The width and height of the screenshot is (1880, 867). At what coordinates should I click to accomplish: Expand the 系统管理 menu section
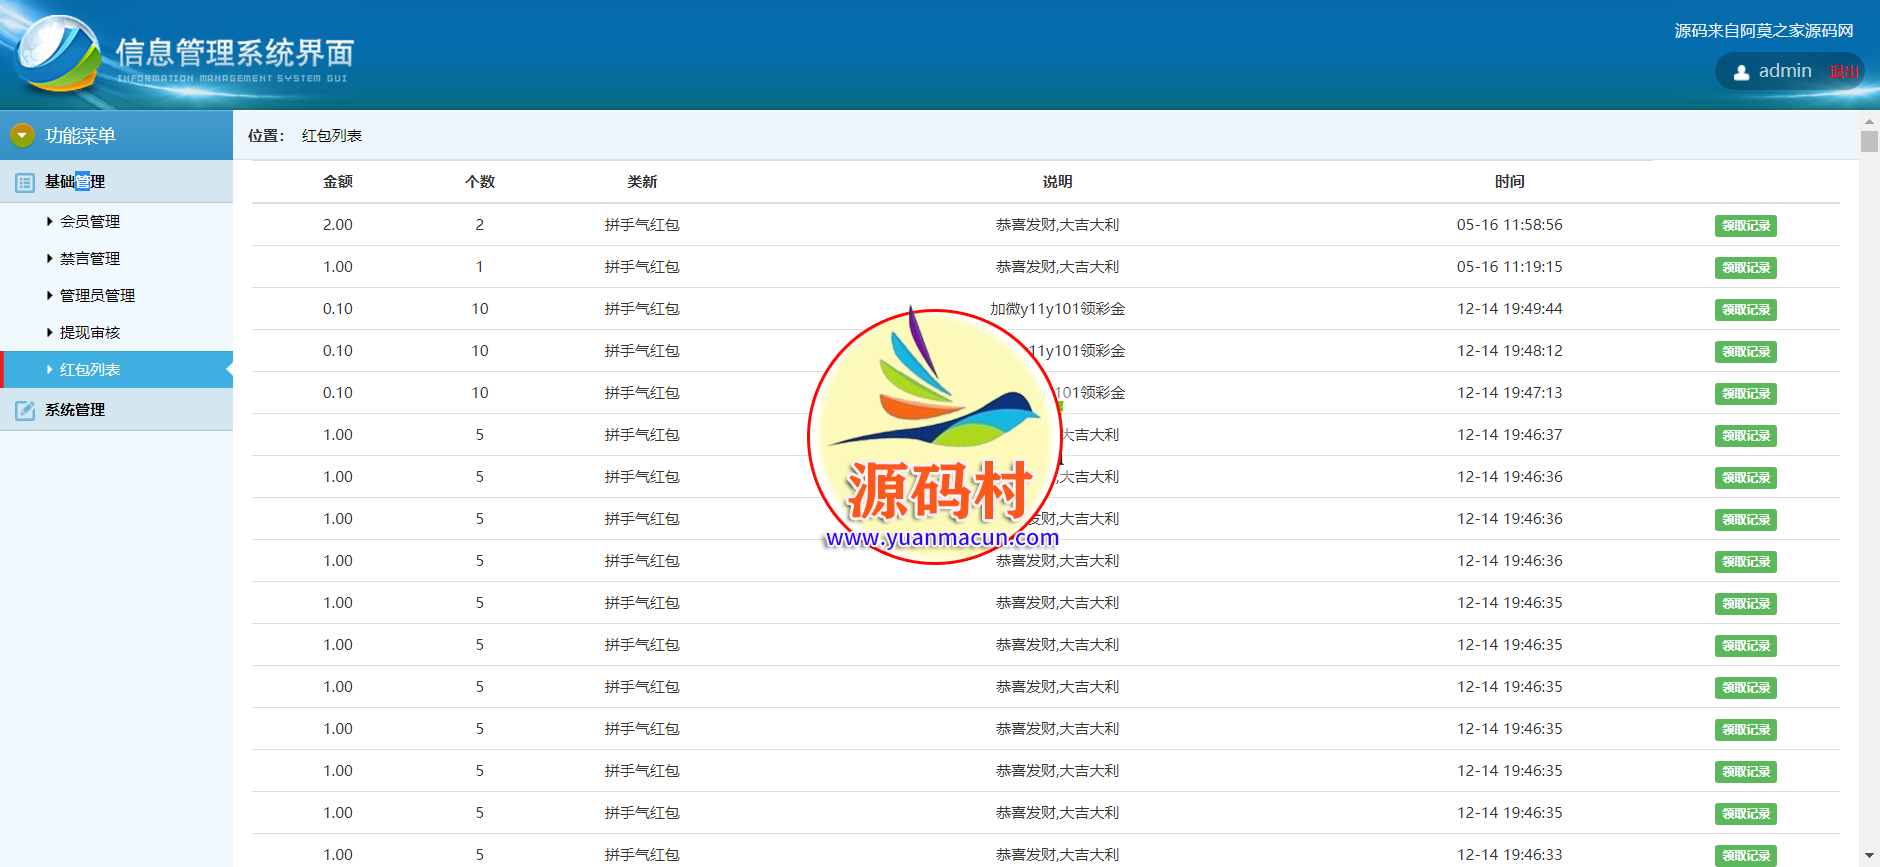tap(75, 410)
